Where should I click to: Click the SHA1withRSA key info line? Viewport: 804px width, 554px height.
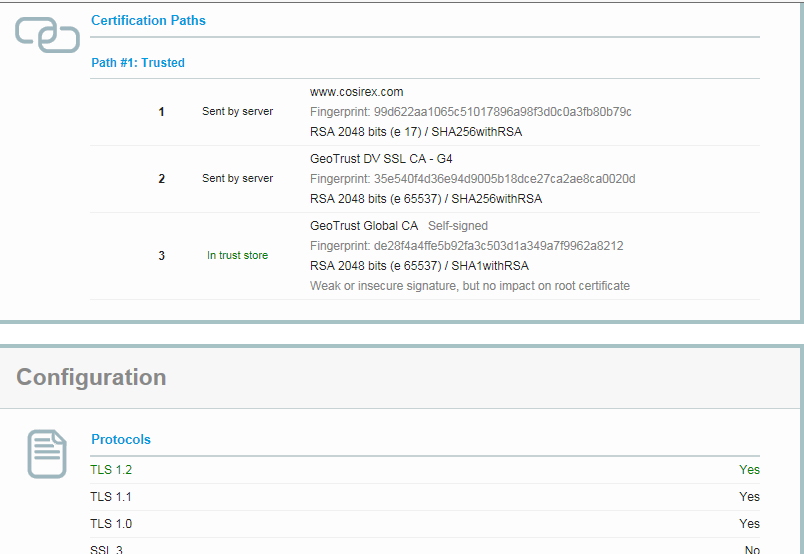coord(419,266)
